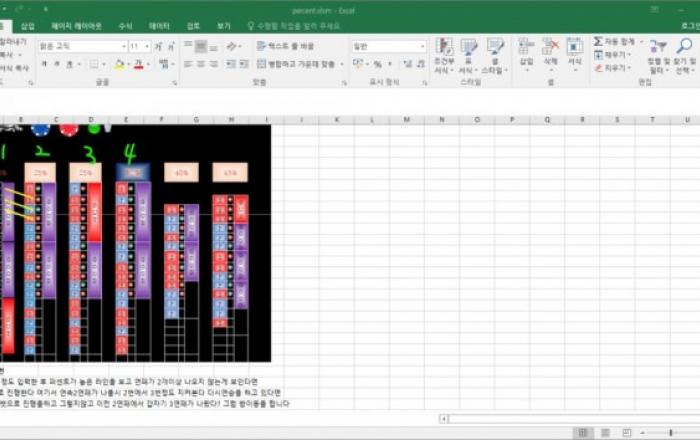Click the cell Borders icon

click(x=94, y=64)
